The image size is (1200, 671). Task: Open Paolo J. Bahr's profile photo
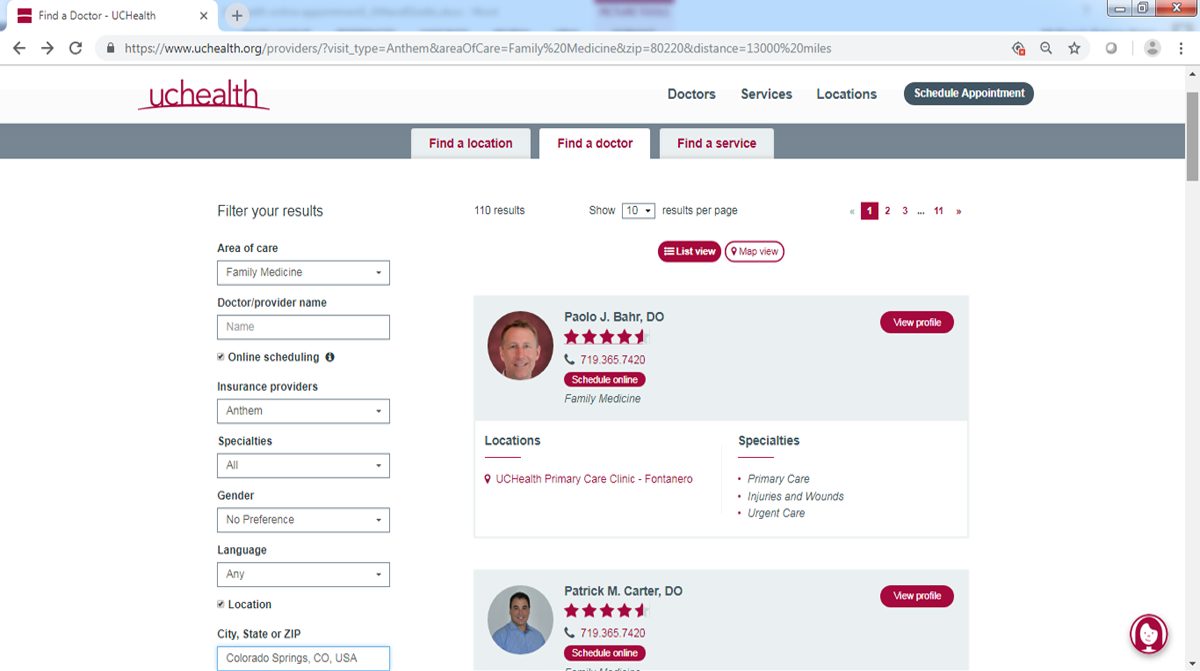click(520, 345)
